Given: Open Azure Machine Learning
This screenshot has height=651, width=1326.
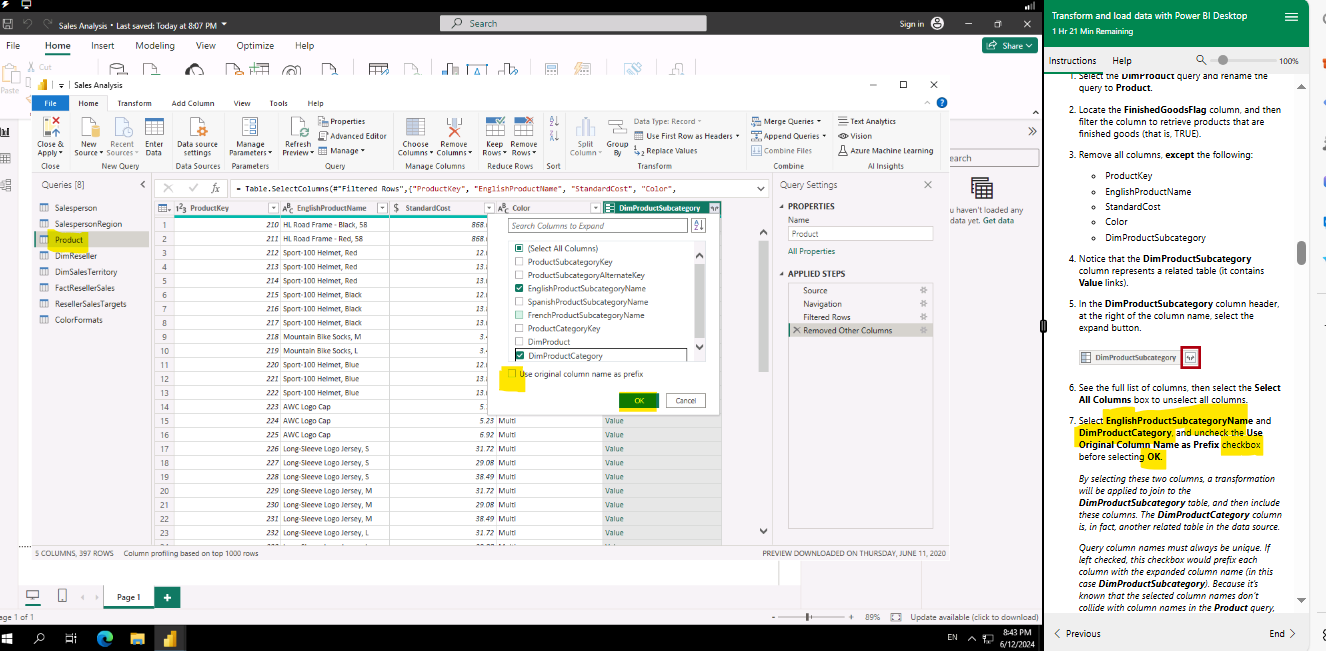Looking at the screenshot, I should click(x=886, y=151).
